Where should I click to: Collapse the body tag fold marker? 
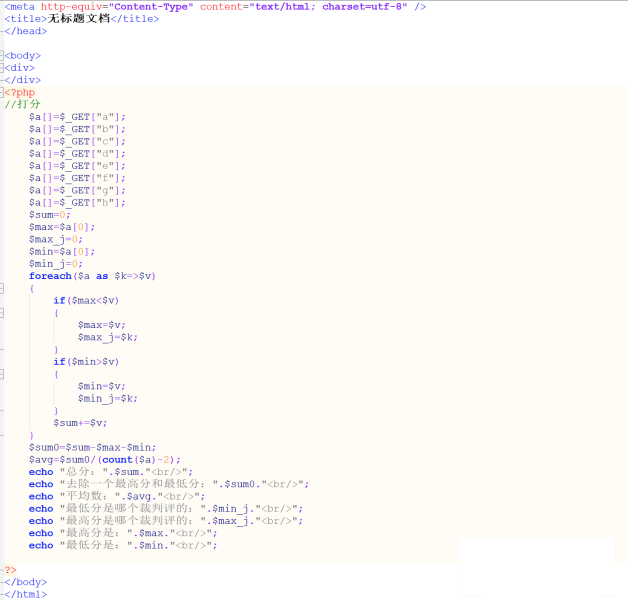pos(3,55)
